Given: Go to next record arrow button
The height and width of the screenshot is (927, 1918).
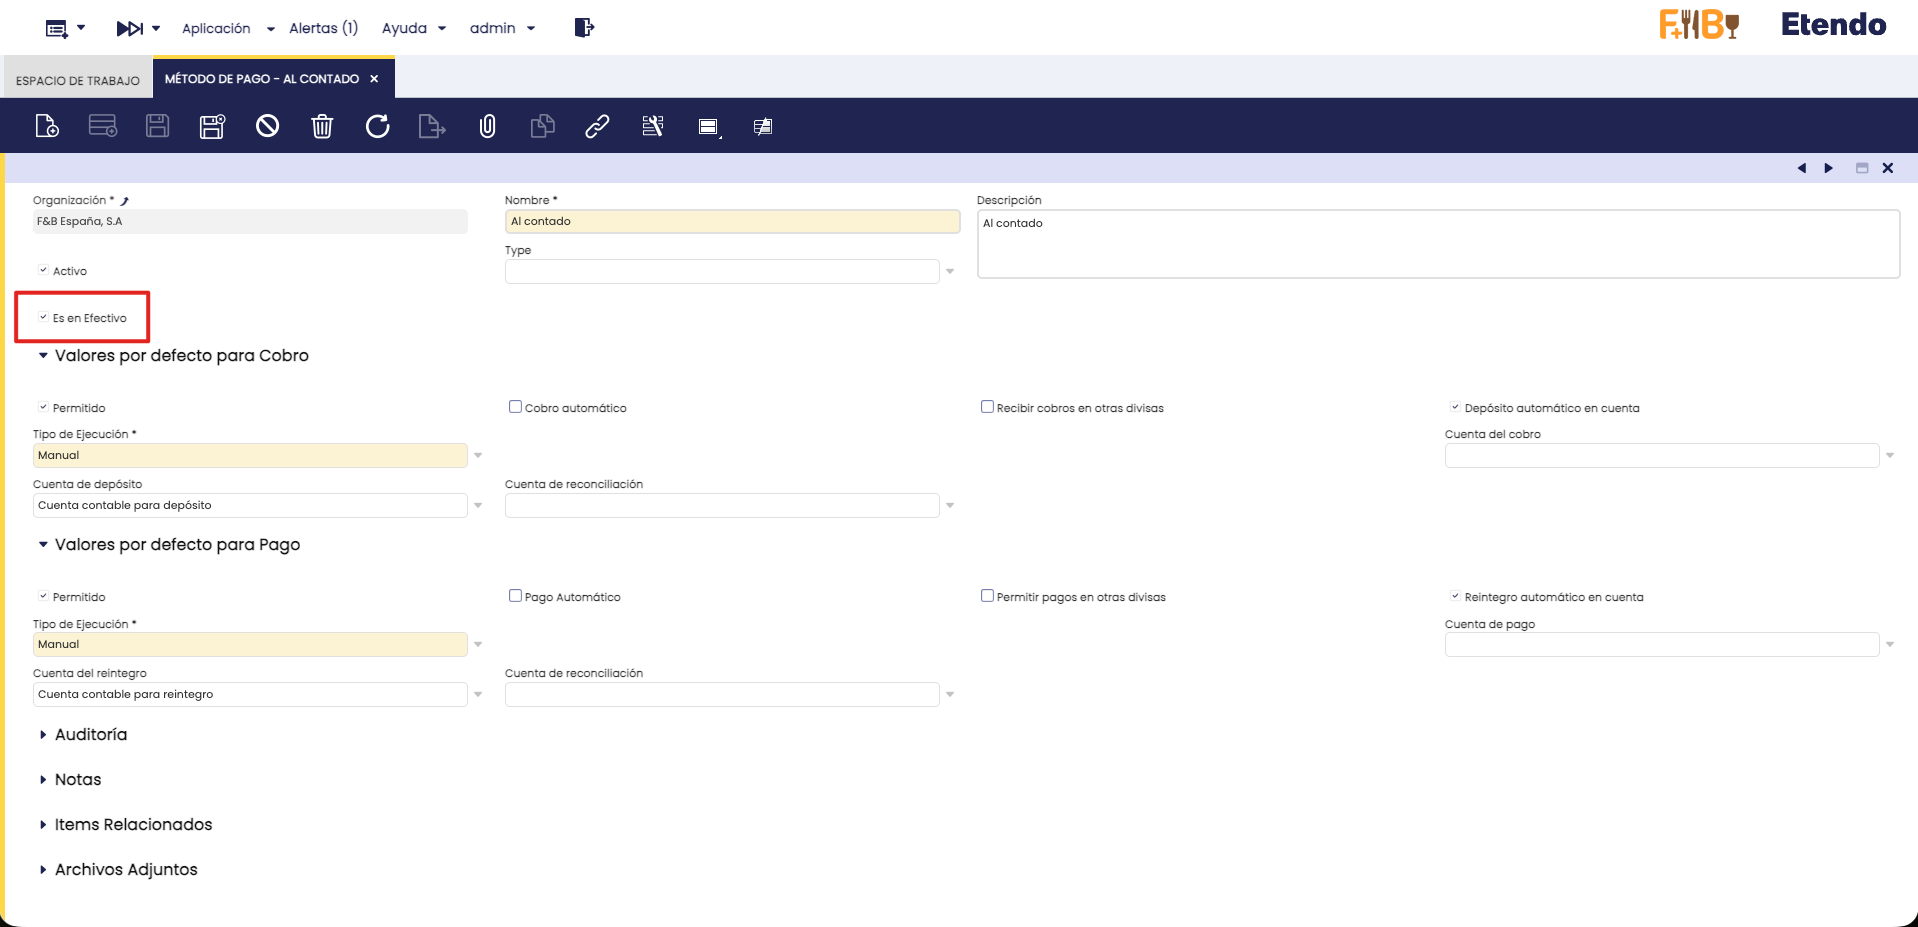Looking at the screenshot, I should [1828, 168].
